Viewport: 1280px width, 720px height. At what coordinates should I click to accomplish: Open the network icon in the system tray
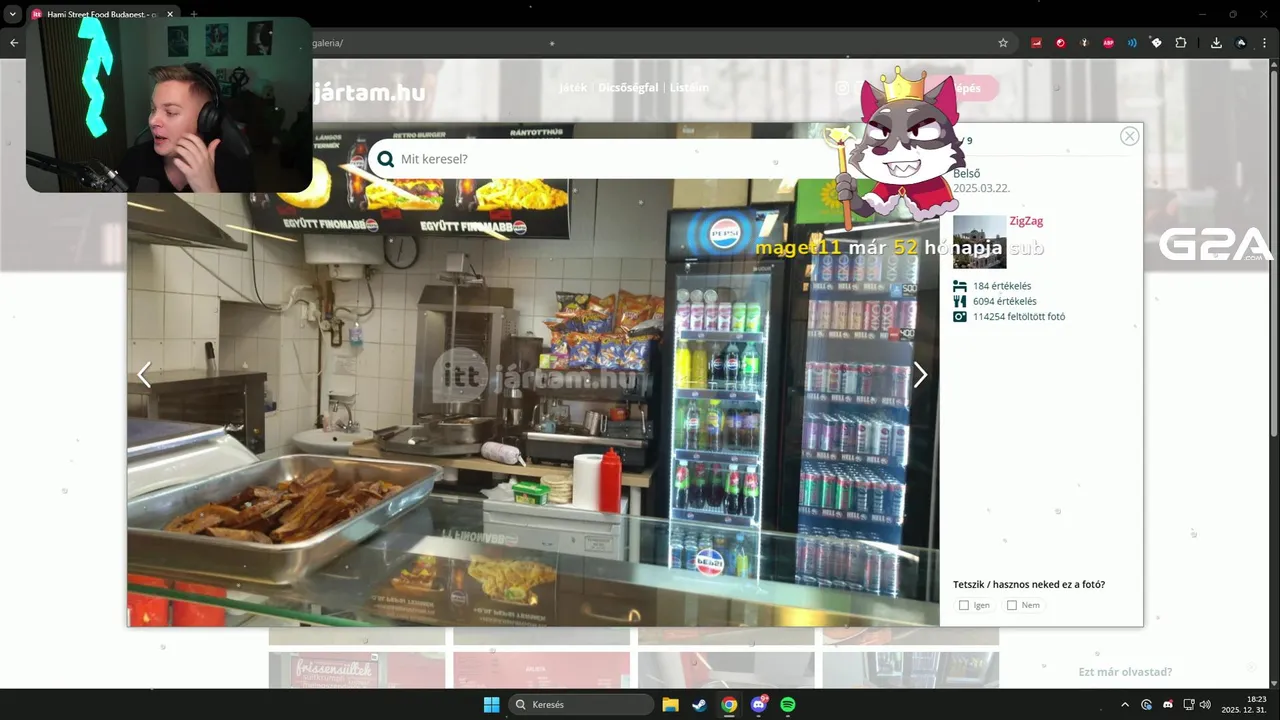point(1189,704)
